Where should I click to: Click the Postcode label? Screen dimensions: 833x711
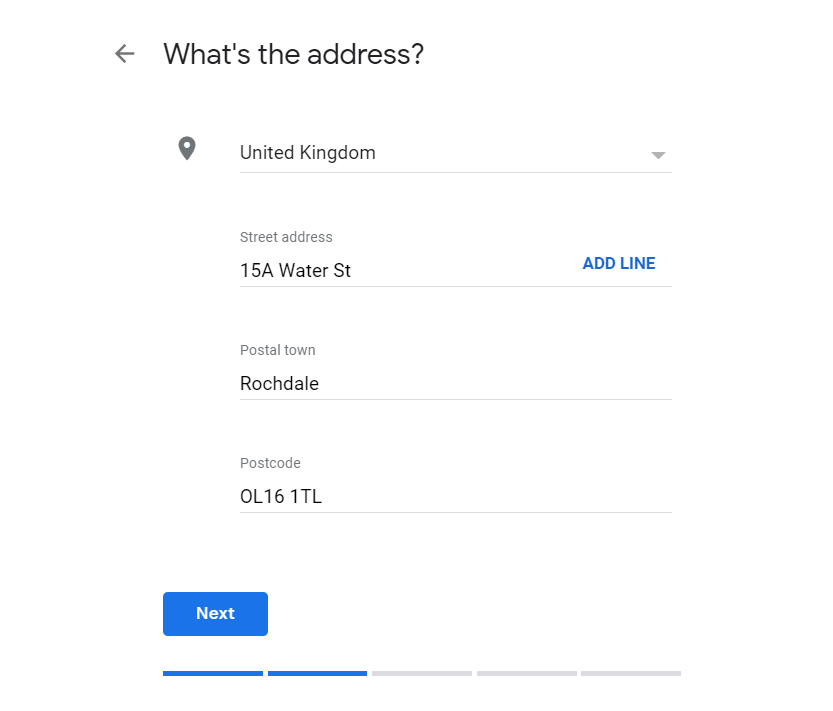[270, 463]
